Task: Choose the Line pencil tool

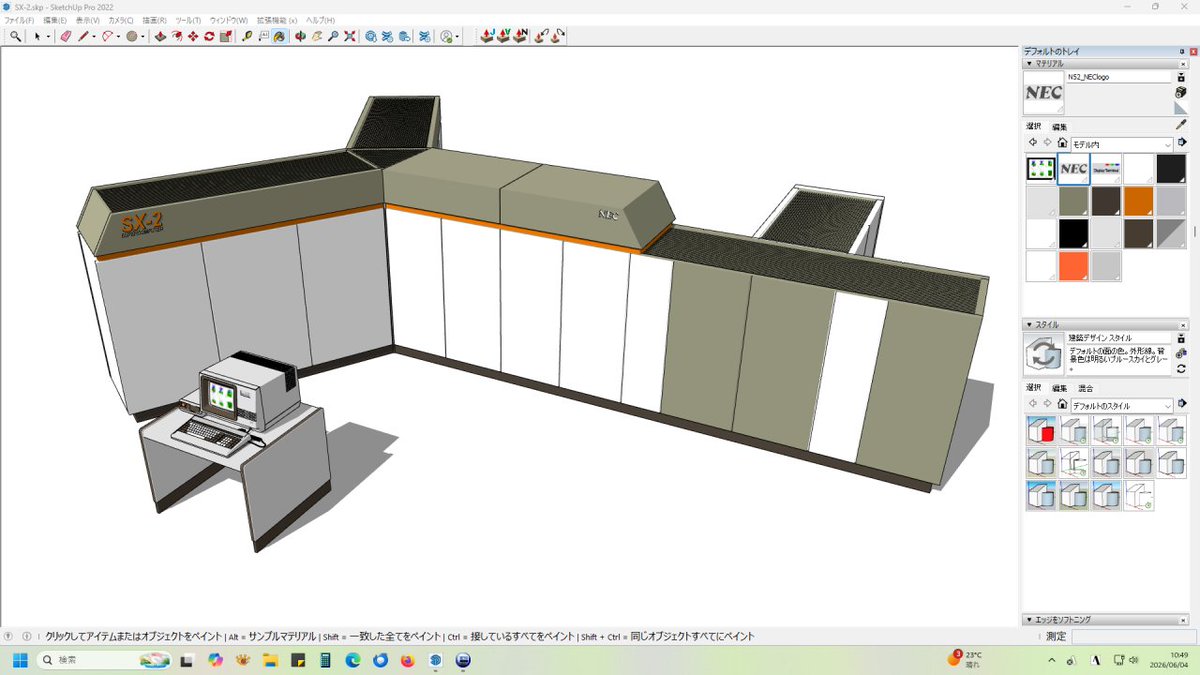Action: [x=84, y=36]
